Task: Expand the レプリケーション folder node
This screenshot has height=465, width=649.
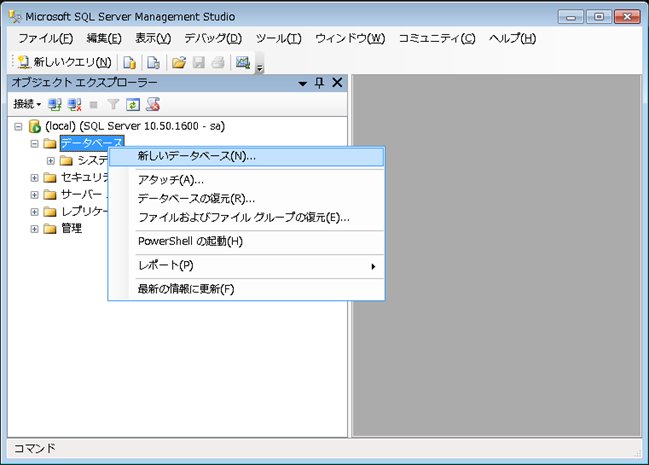Action: tap(34, 212)
